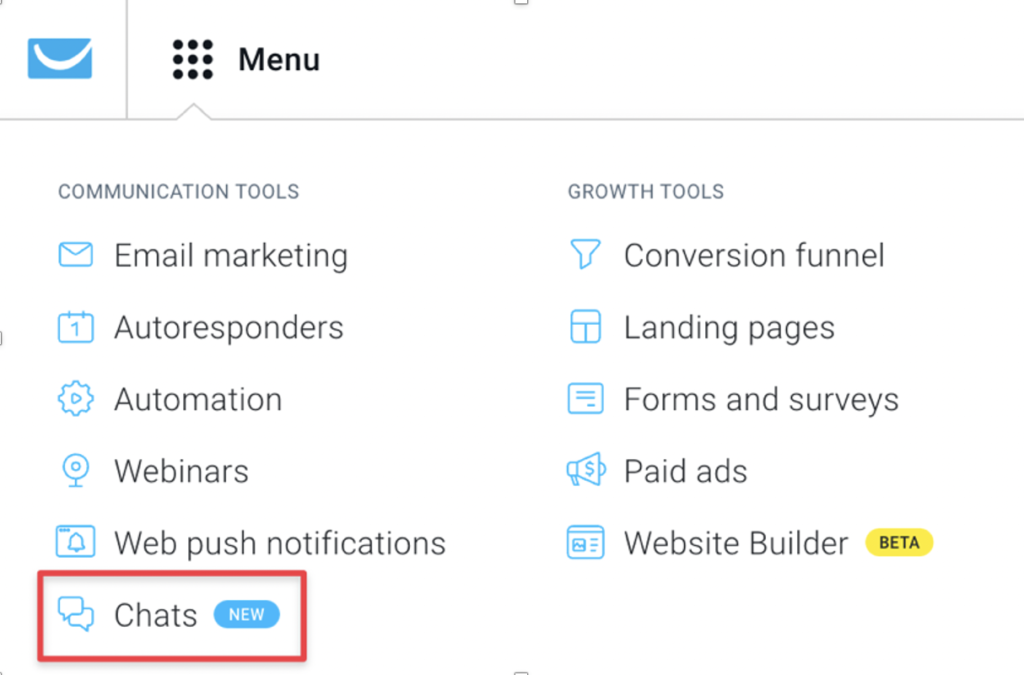
Task: Click the Web push notifications bell icon
Action: coord(76,542)
